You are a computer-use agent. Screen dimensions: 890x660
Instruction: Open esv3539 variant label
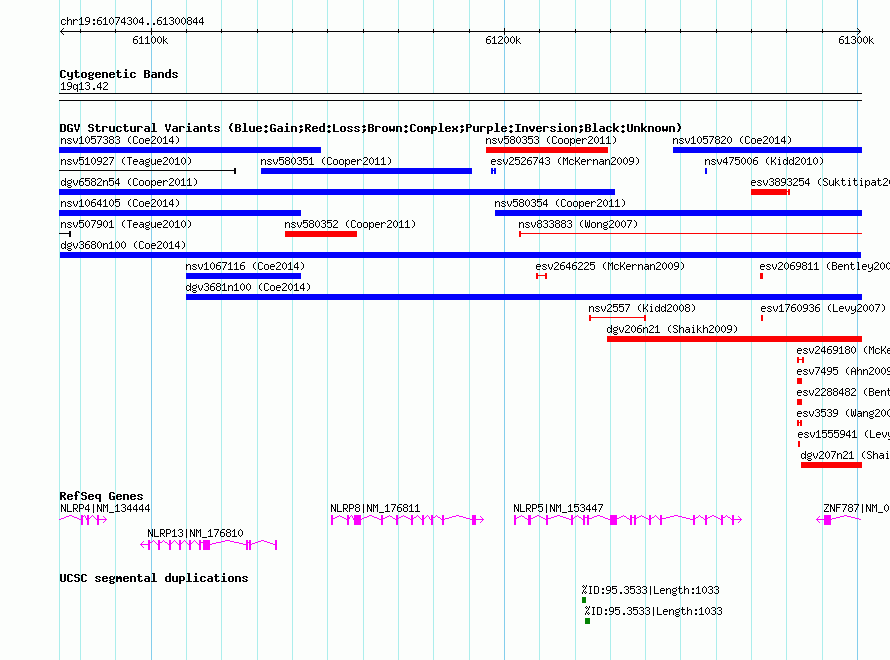843,413
